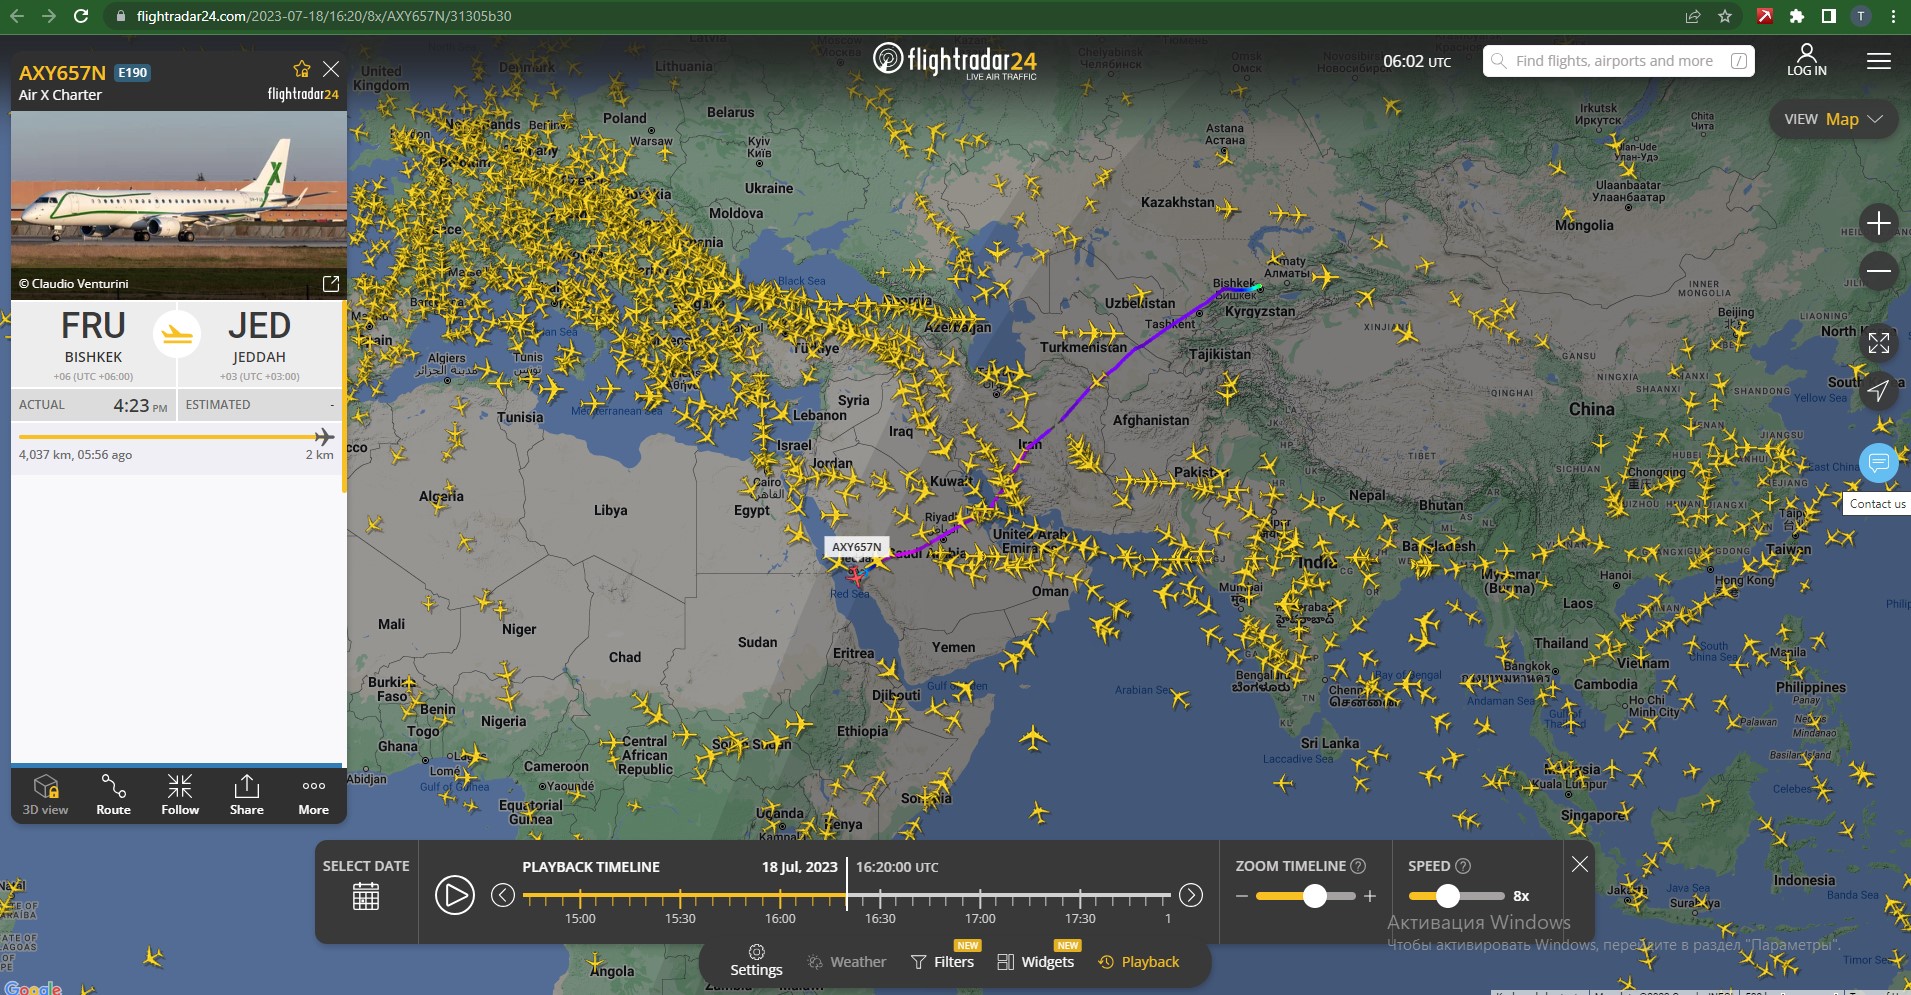Viewport: 1911px width, 995px height.
Task: Open speed help question icon
Action: tap(1463, 866)
